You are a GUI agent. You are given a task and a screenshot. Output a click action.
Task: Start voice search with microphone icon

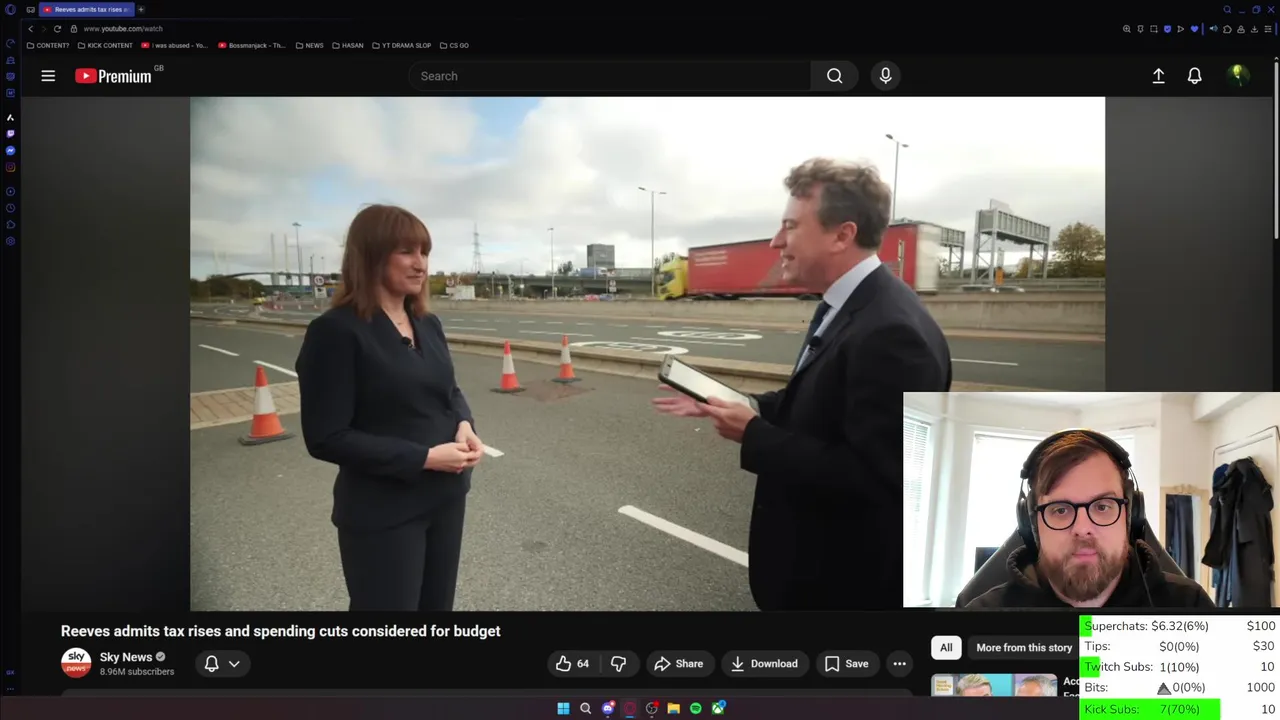tap(885, 76)
